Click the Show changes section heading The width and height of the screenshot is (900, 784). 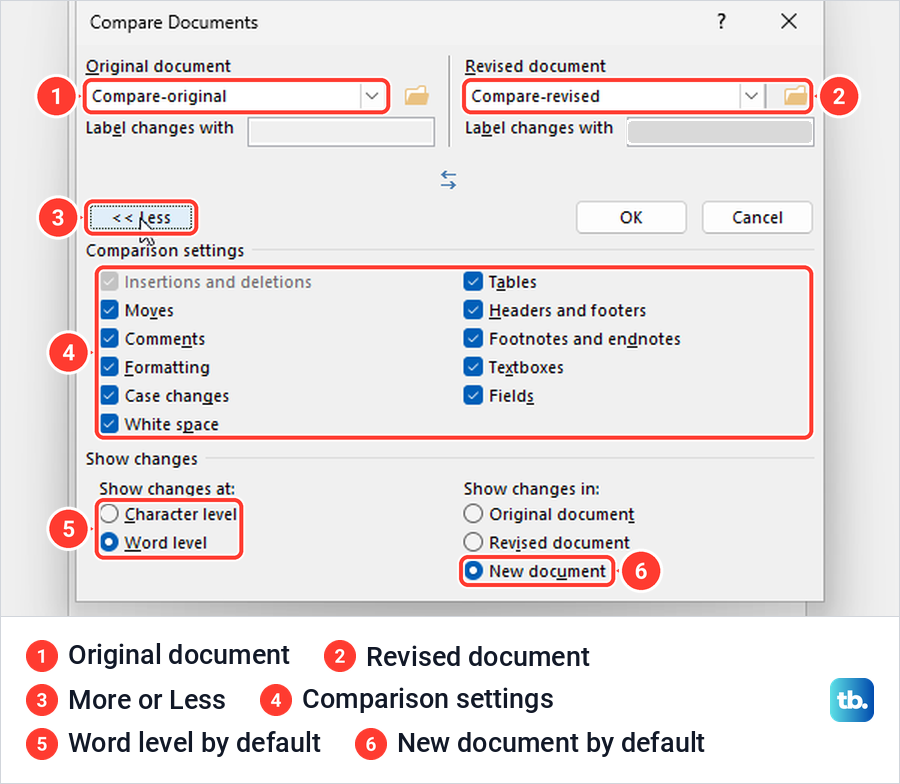(x=142, y=459)
